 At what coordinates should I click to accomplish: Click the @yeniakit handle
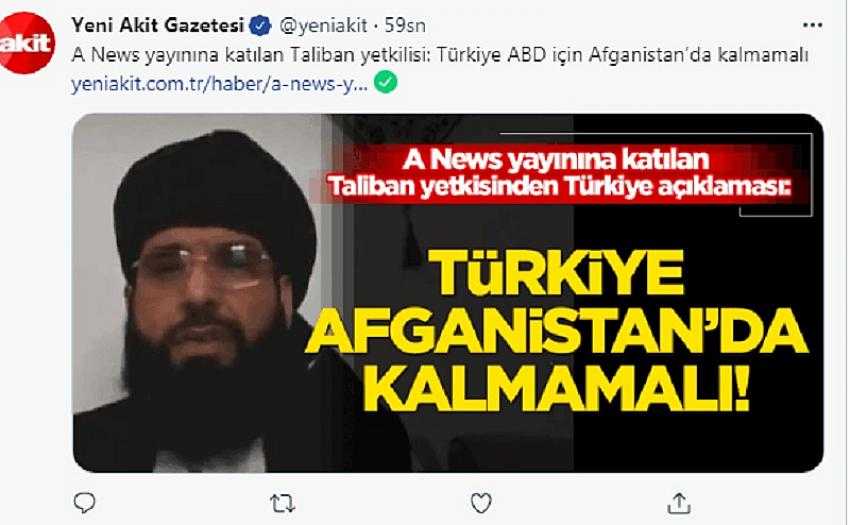click(x=324, y=25)
